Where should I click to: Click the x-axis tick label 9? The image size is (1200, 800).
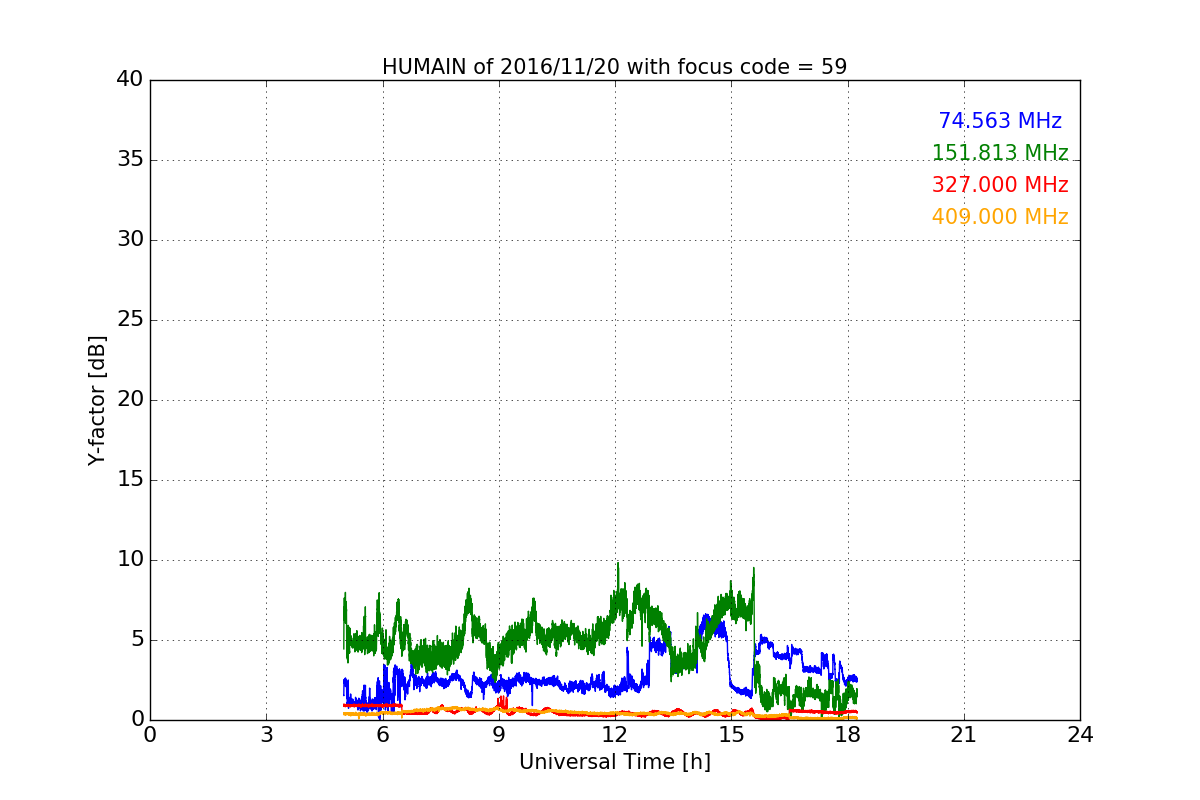(x=499, y=735)
